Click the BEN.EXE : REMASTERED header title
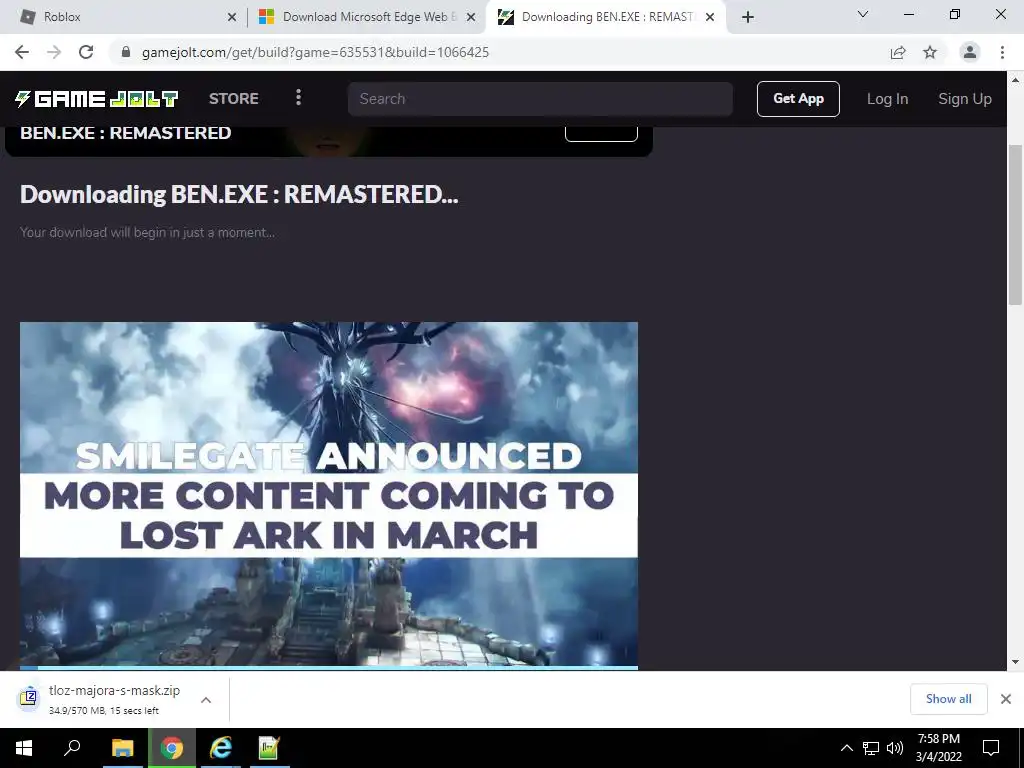This screenshot has width=1024, height=768. point(125,133)
